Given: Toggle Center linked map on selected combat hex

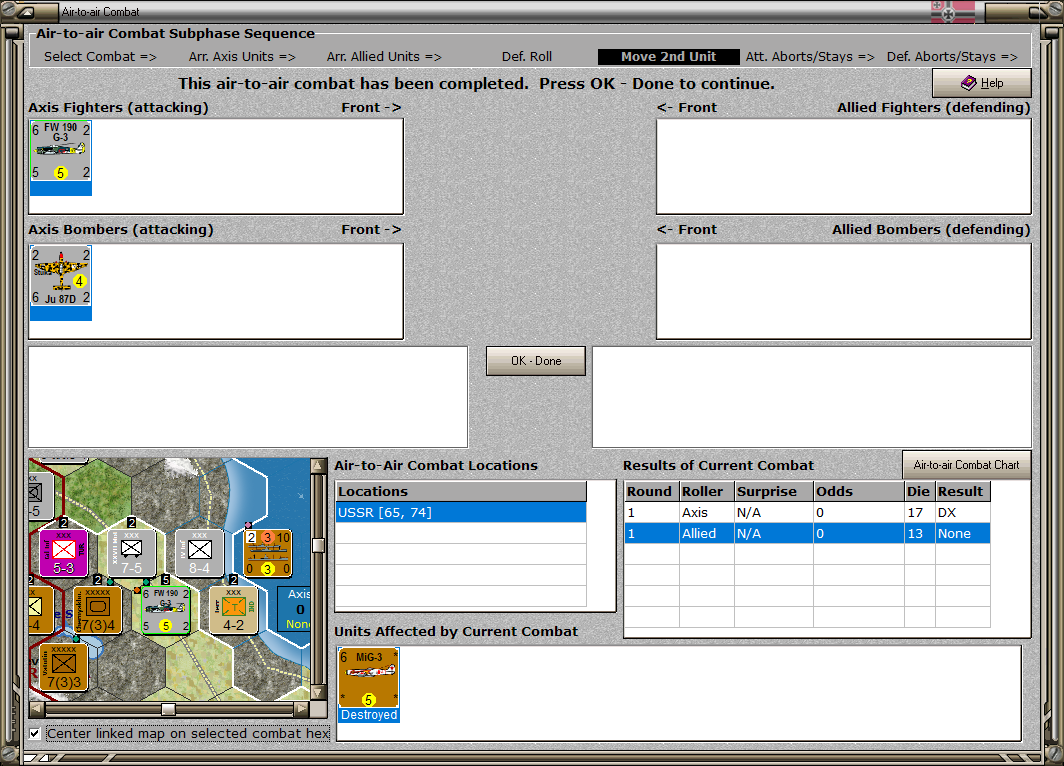Looking at the screenshot, I should pyautogui.click(x=35, y=733).
